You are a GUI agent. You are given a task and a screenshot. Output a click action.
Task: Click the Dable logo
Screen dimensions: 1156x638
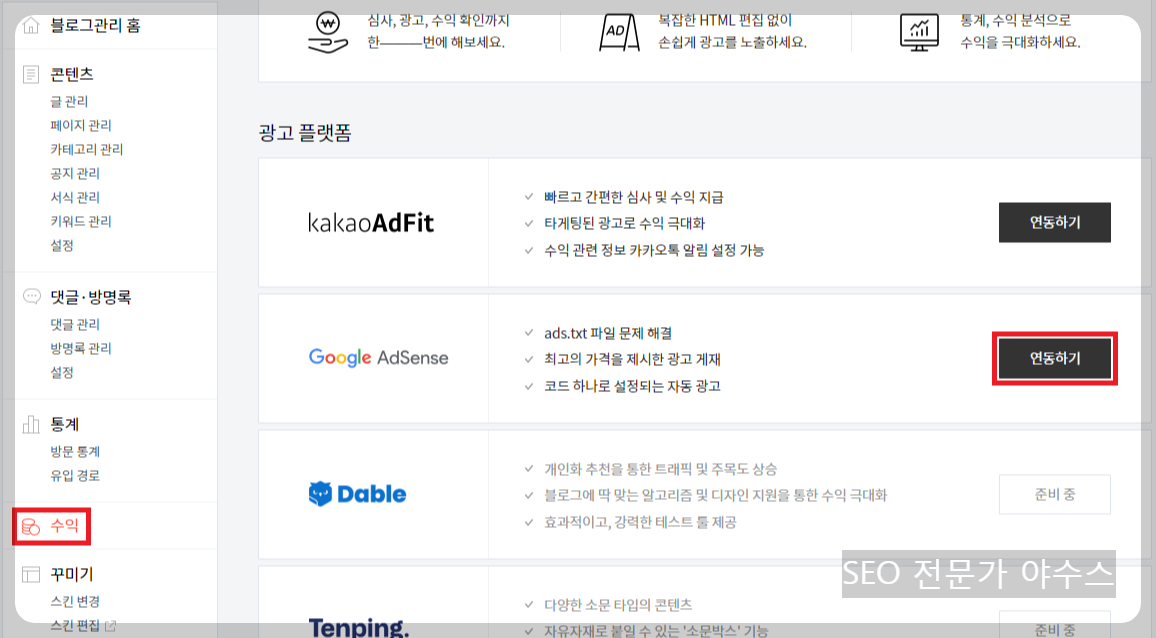click(x=358, y=493)
